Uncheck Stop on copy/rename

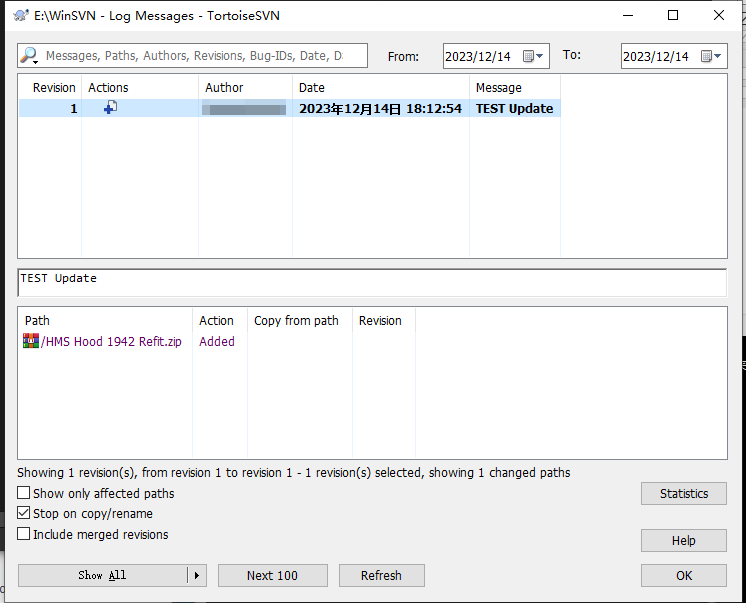[24, 514]
